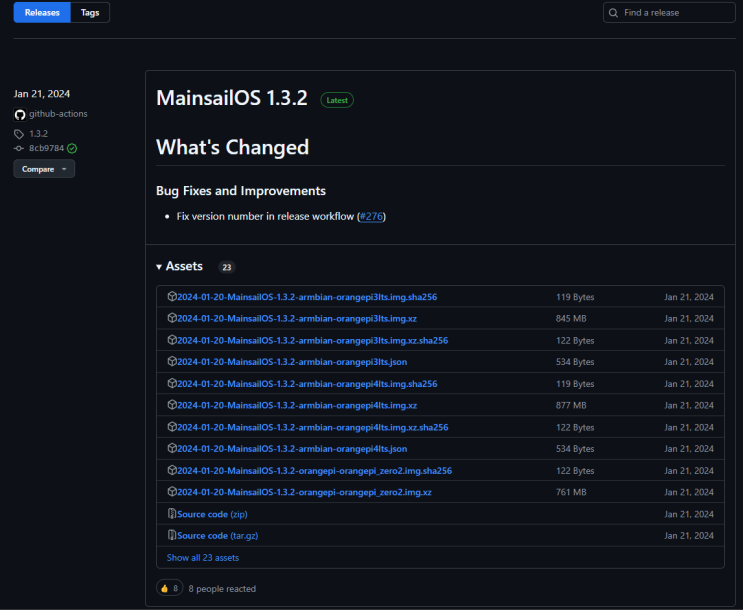
Task: Click the search magnifier icon
Action: click(x=613, y=13)
